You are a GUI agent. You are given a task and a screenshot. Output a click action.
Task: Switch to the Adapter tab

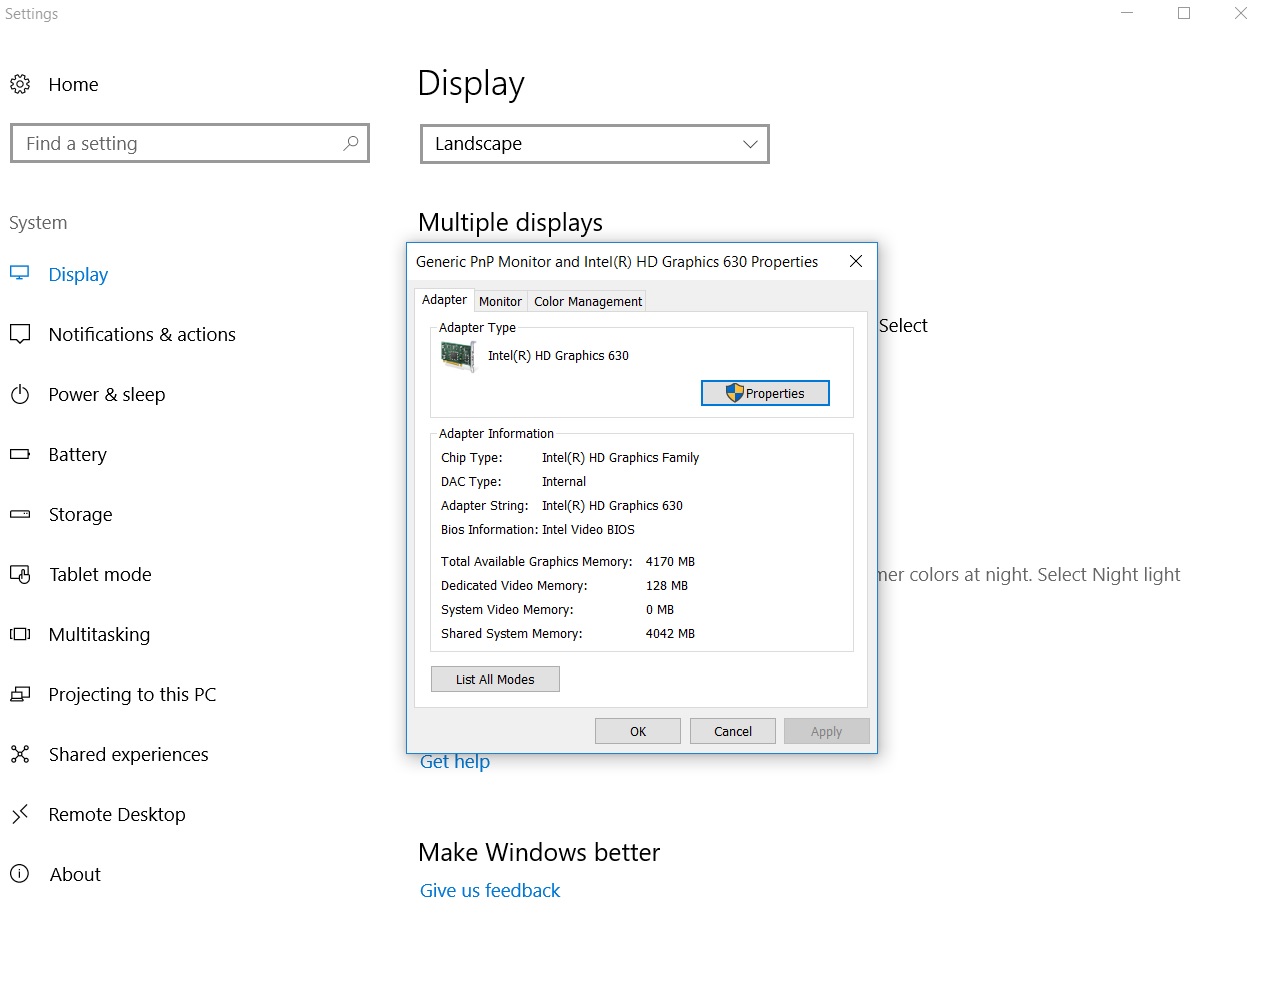pyautogui.click(x=444, y=300)
